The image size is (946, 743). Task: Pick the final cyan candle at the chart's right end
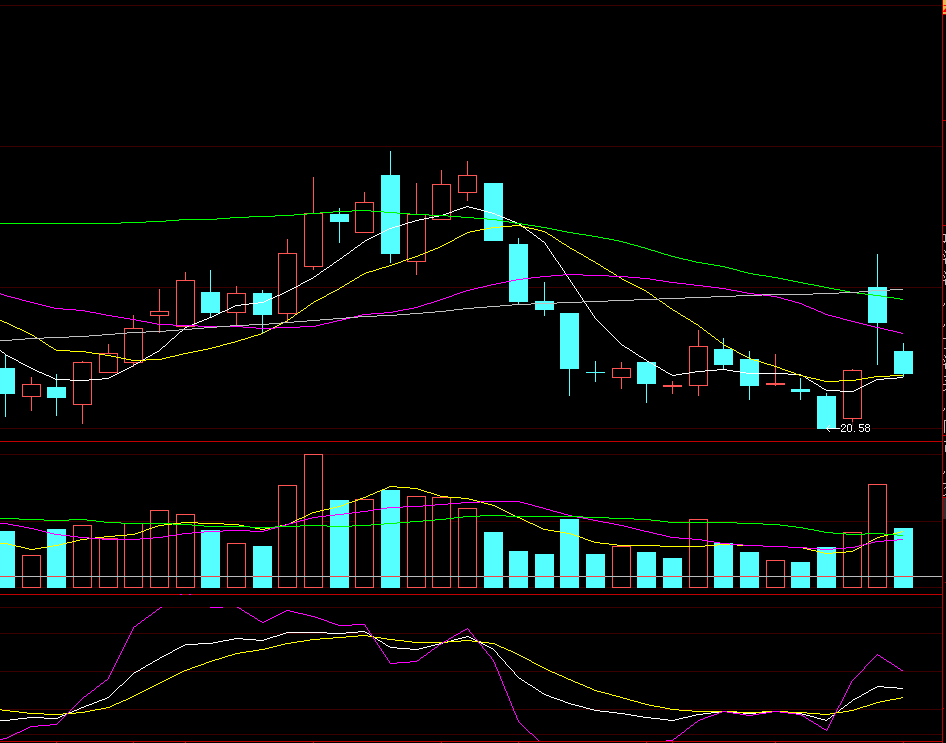[903, 361]
